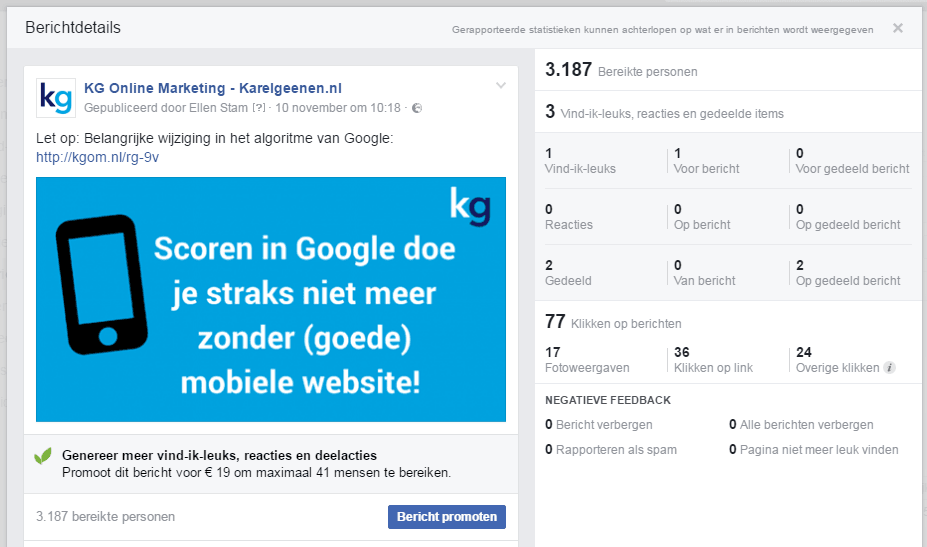Click the Alle berichten verbergen count
The width and height of the screenshot is (927, 547).
click(x=801, y=425)
